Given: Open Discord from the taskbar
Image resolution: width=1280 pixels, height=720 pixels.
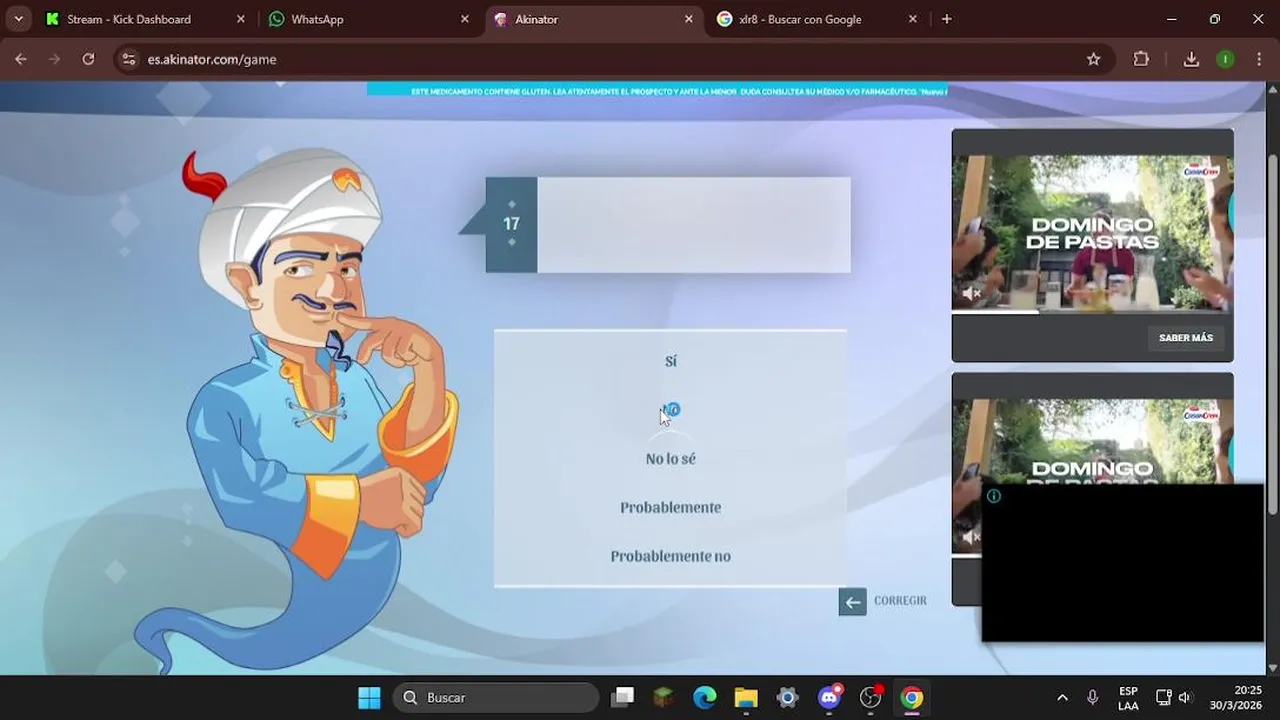Looking at the screenshot, I should coord(829,697).
